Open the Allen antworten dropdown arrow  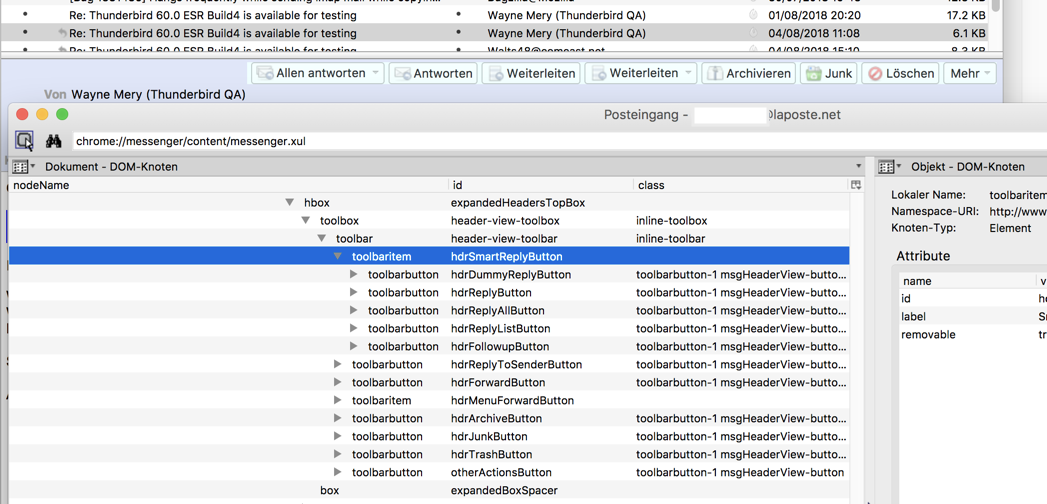[x=376, y=73]
